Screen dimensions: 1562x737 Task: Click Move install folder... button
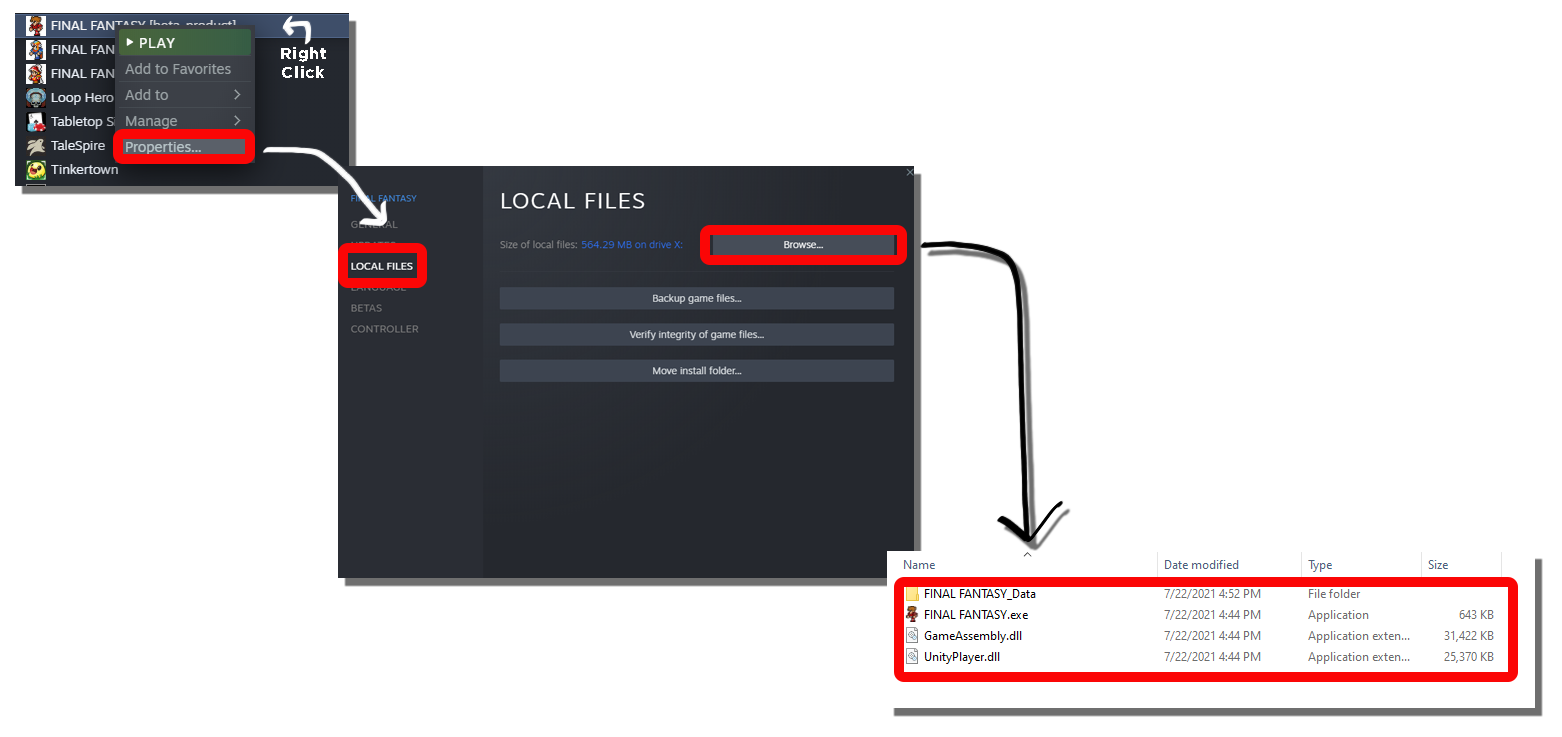697,371
